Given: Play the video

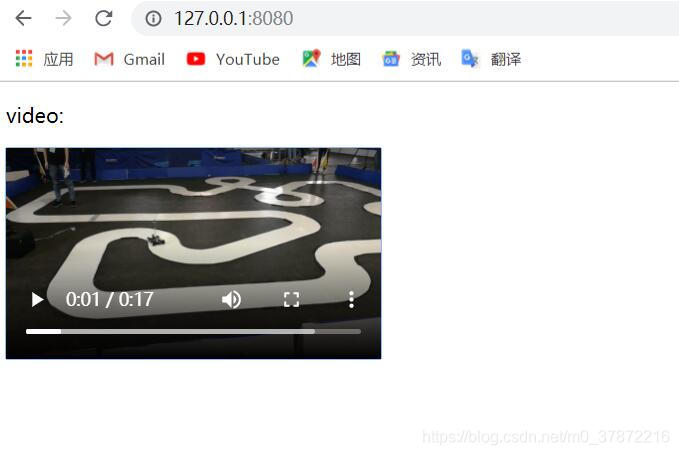Looking at the screenshot, I should [37, 299].
